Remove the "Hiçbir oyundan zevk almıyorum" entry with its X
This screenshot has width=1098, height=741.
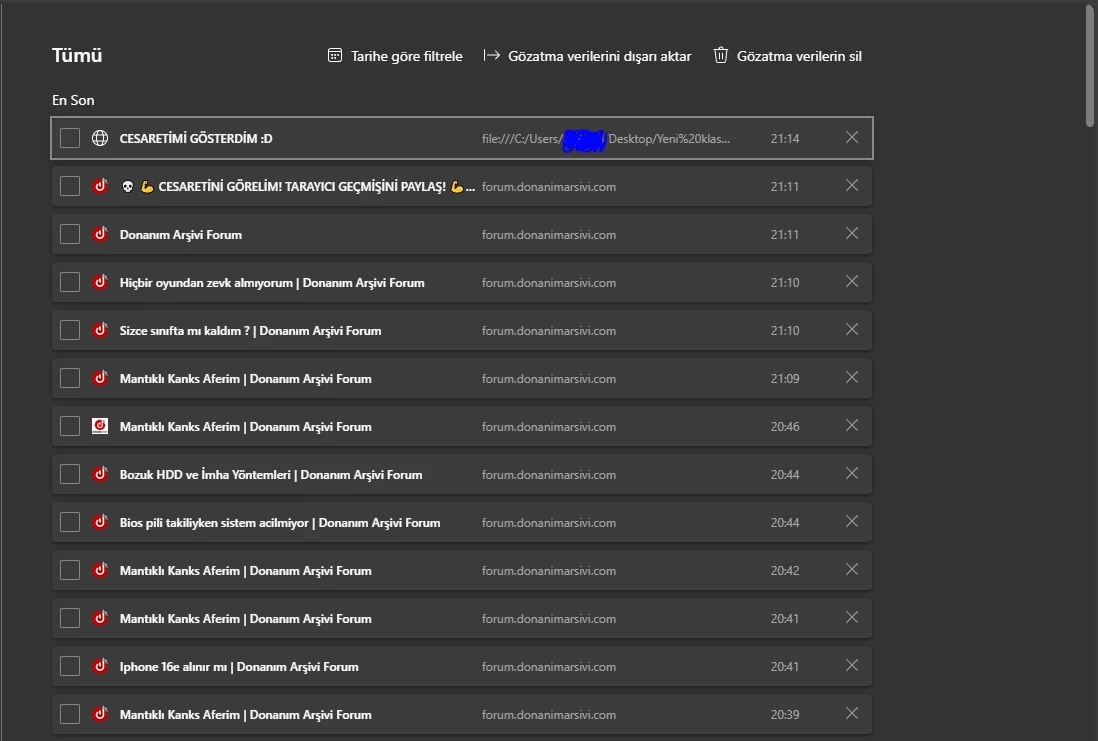851,281
